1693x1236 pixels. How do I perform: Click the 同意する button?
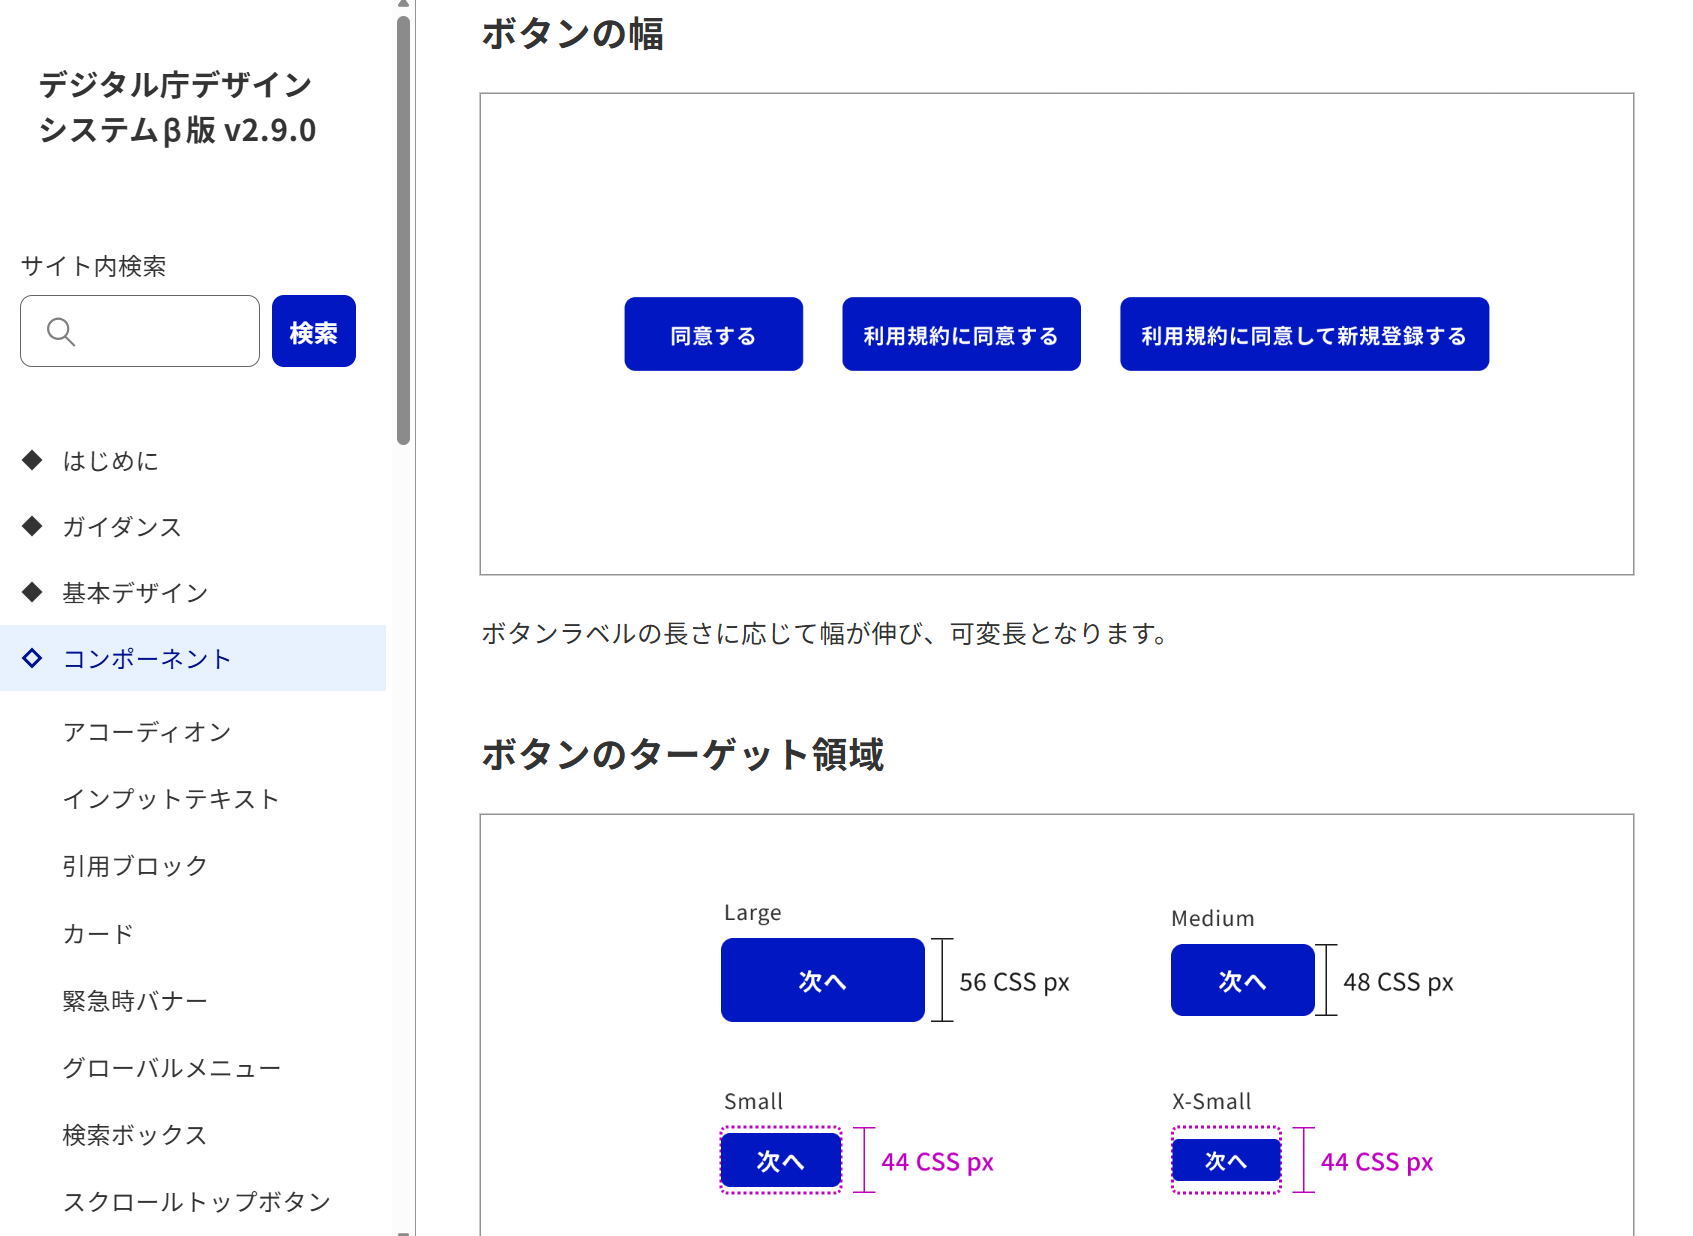coord(713,334)
